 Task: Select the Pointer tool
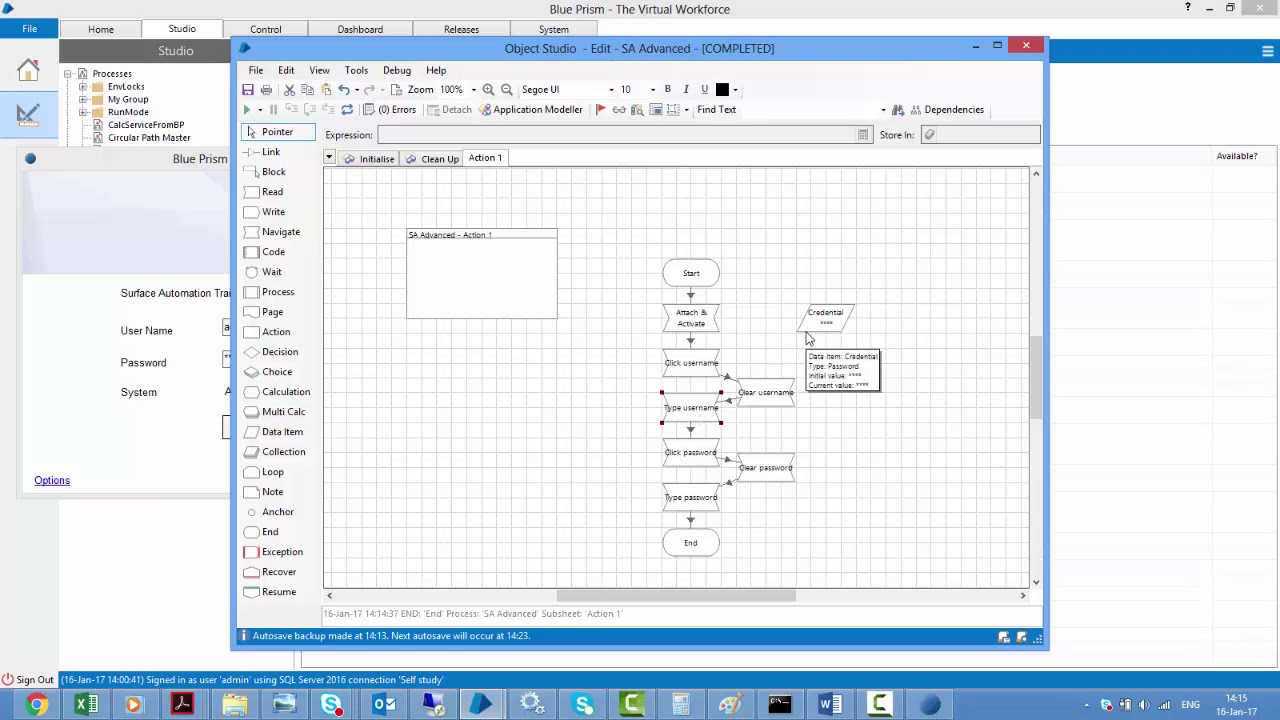coord(278,132)
